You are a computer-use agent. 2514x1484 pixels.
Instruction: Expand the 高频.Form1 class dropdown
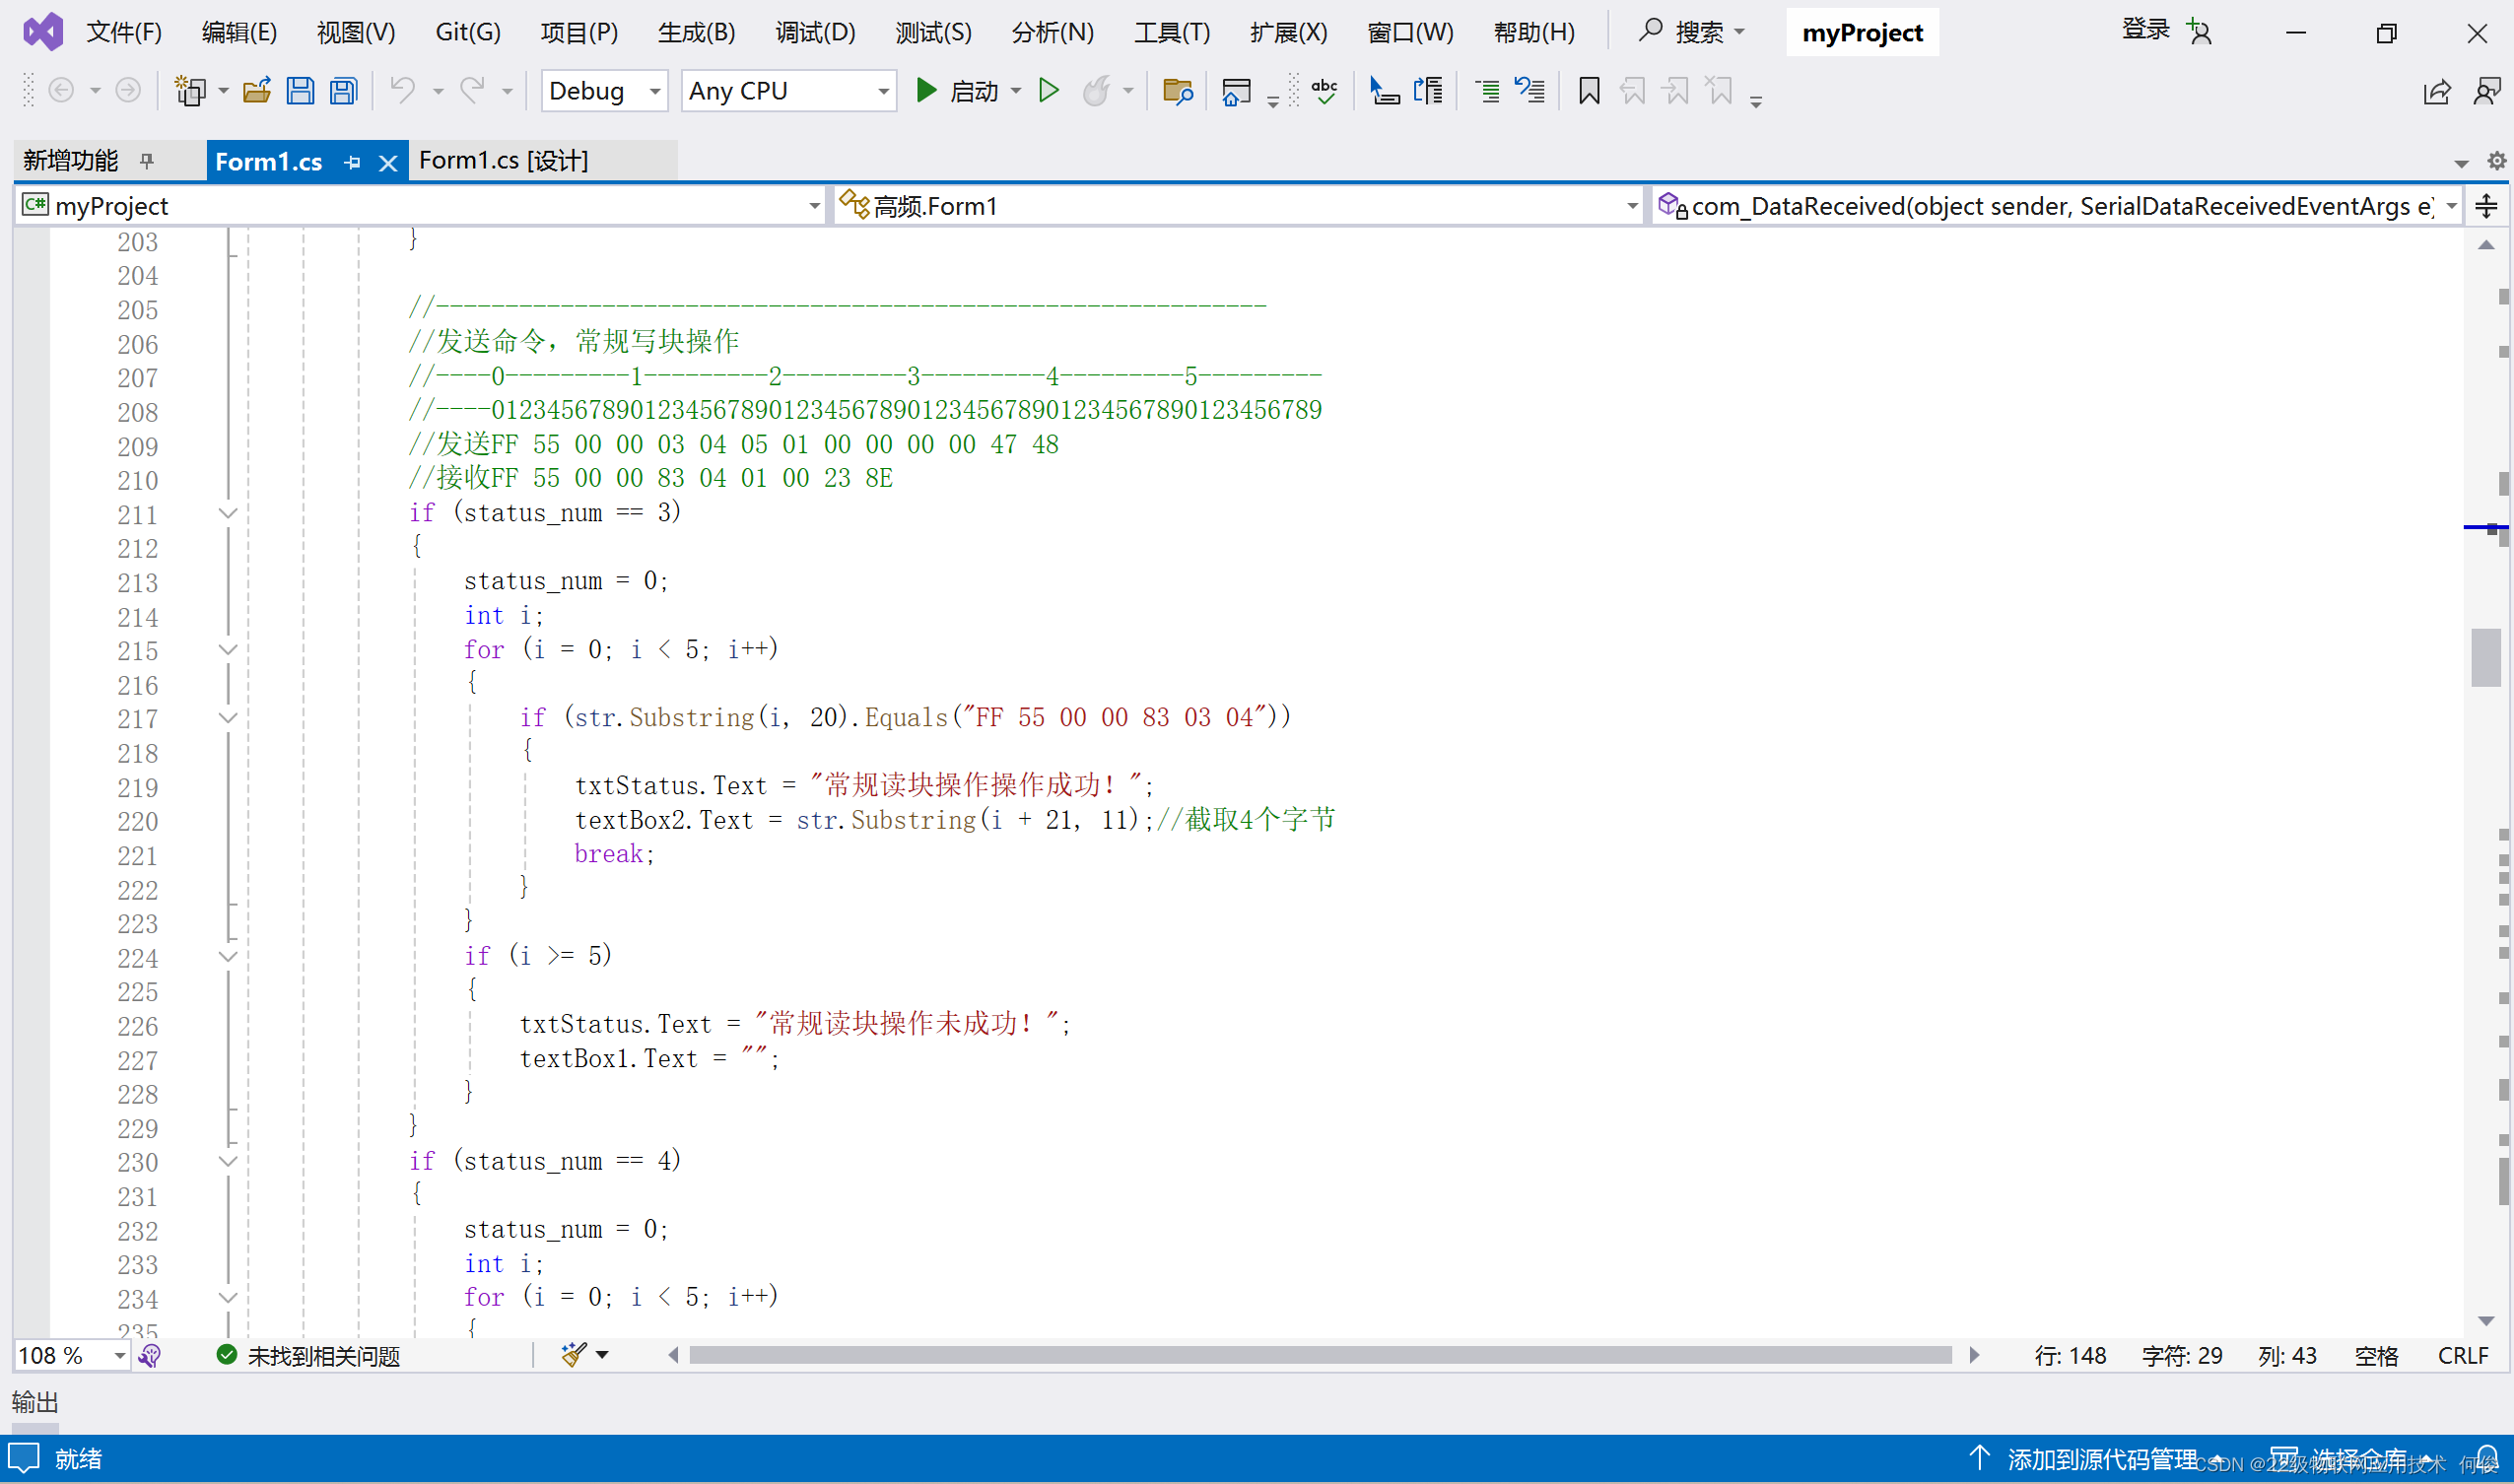[x=1629, y=207]
